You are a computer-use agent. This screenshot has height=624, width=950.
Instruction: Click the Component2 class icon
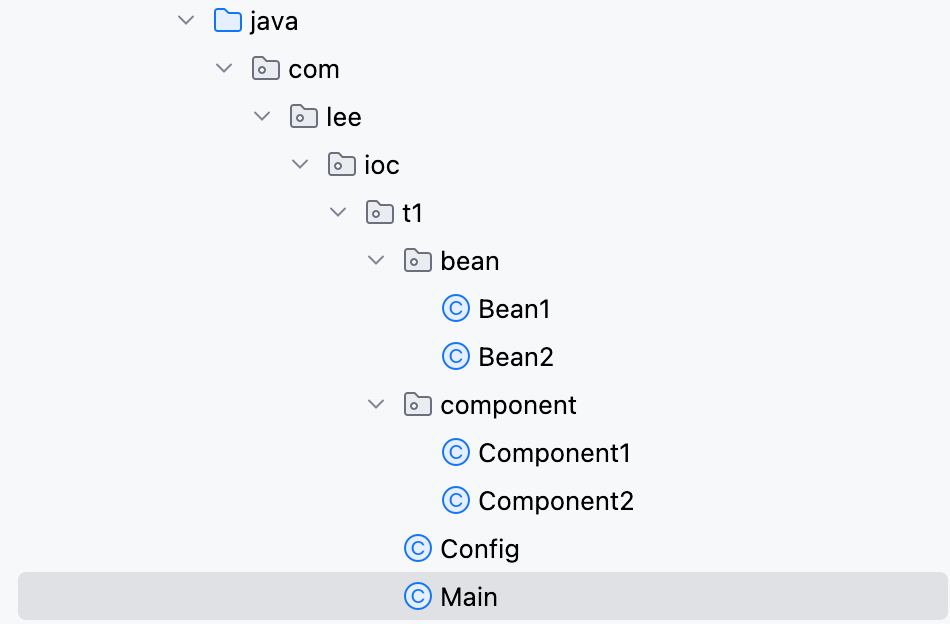[x=456, y=500]
